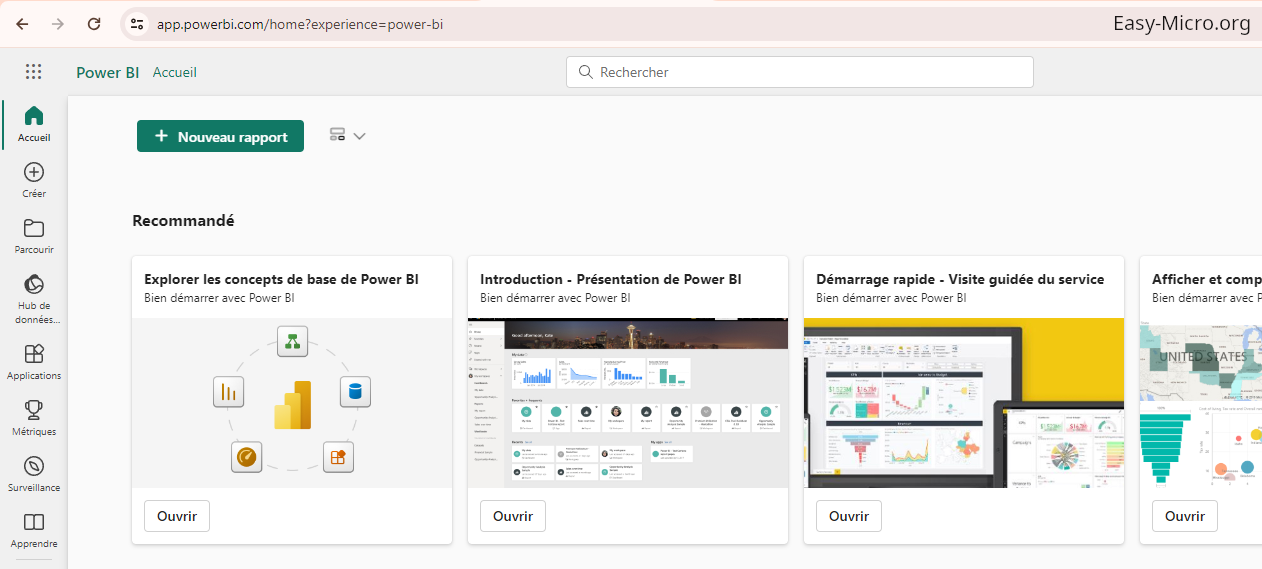Expand the layout view chevron dropdown
1262x569 pixels.
pyautogui.click(x=359, y=136)
